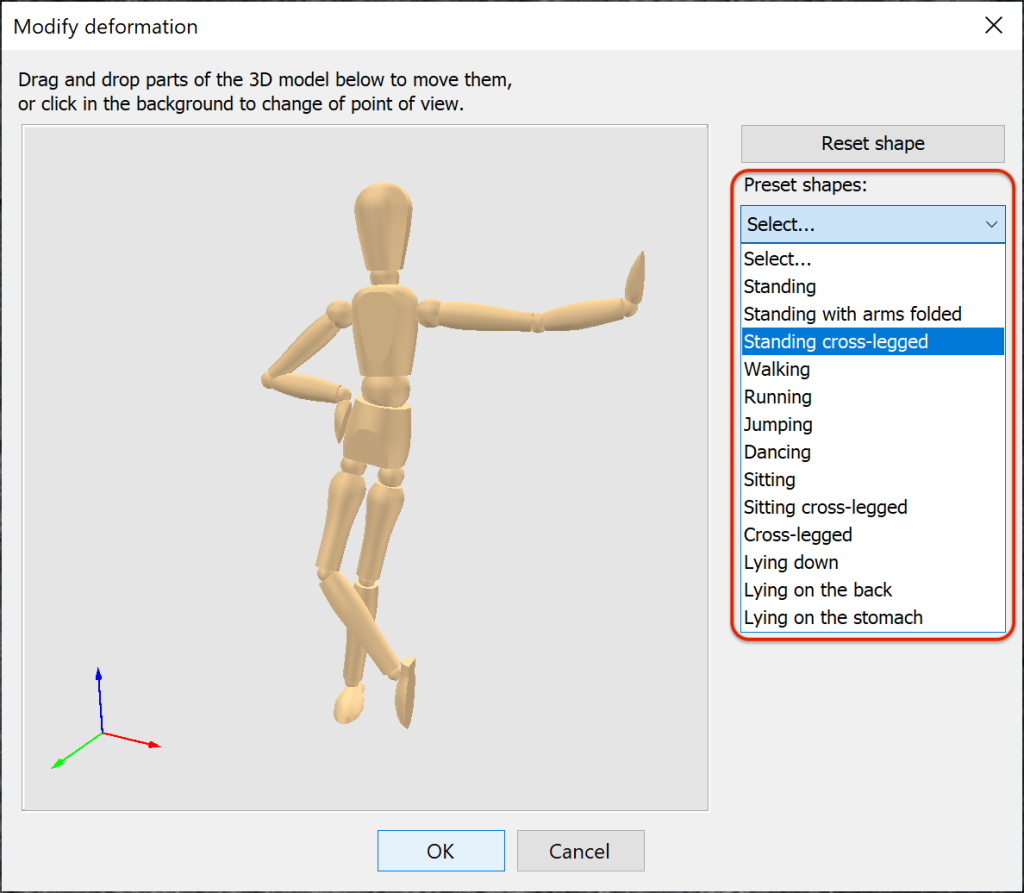Confirm changes with the OK button
The height and width of the screenshot is (893, 1024).
coord(440,850)
